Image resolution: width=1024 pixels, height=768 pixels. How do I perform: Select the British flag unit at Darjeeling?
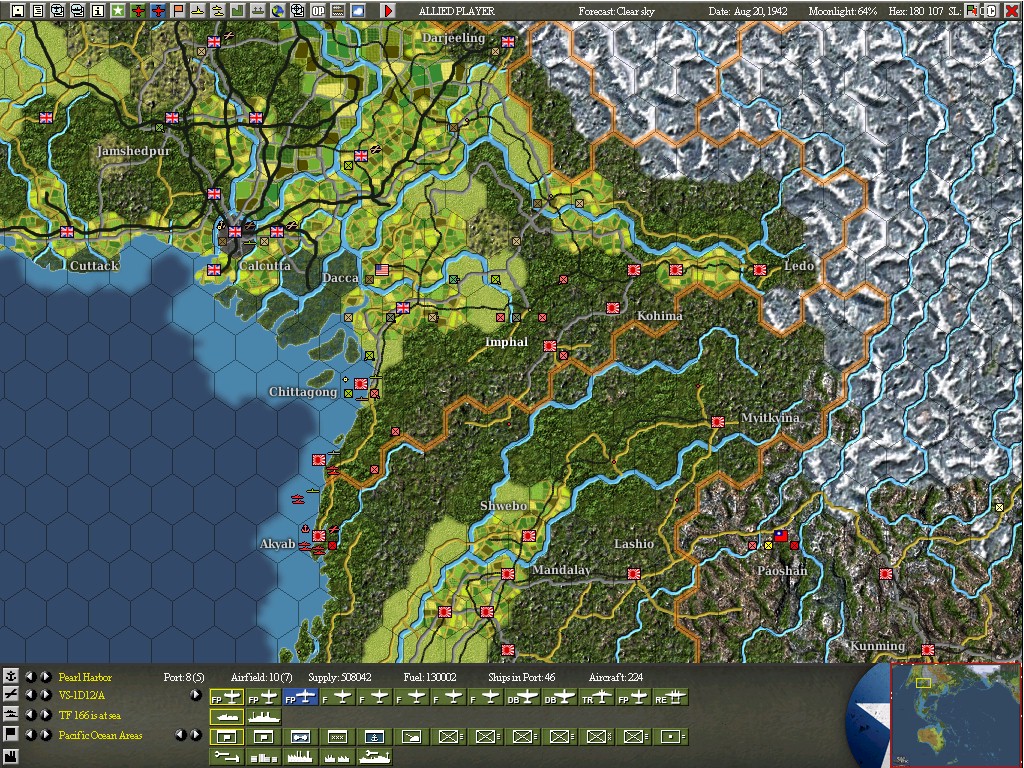[x=507, y=42]
